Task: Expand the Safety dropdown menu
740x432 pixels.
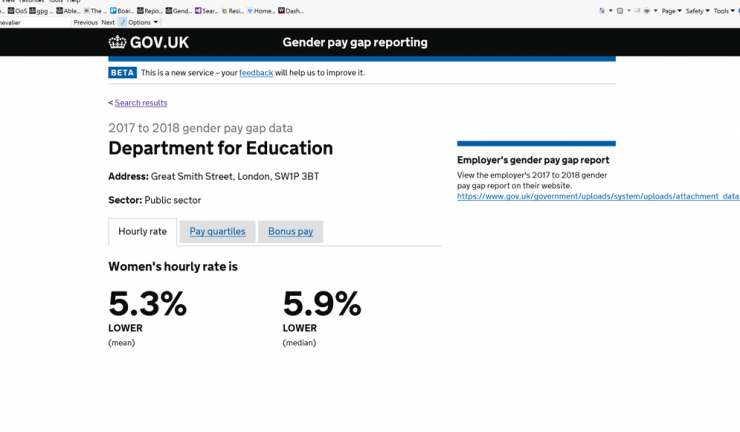Action: tap(698, 11)
